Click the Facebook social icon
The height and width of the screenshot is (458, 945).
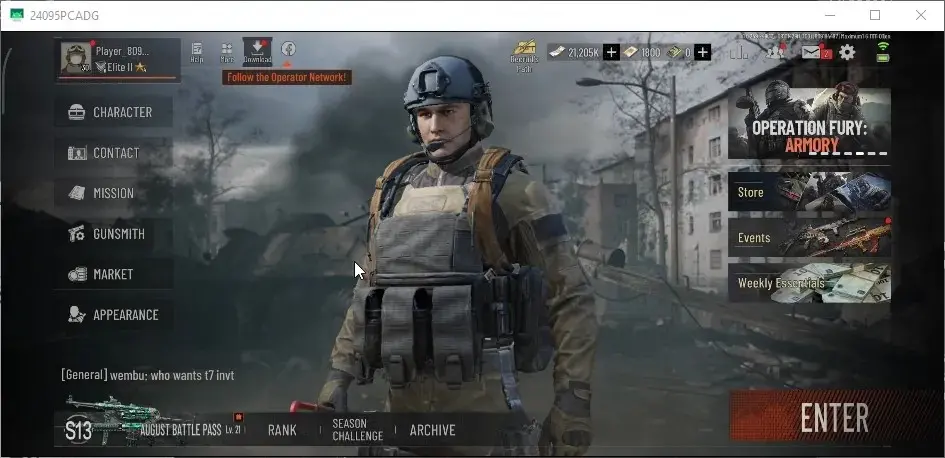pyautogui.click(x=288, y=49)
